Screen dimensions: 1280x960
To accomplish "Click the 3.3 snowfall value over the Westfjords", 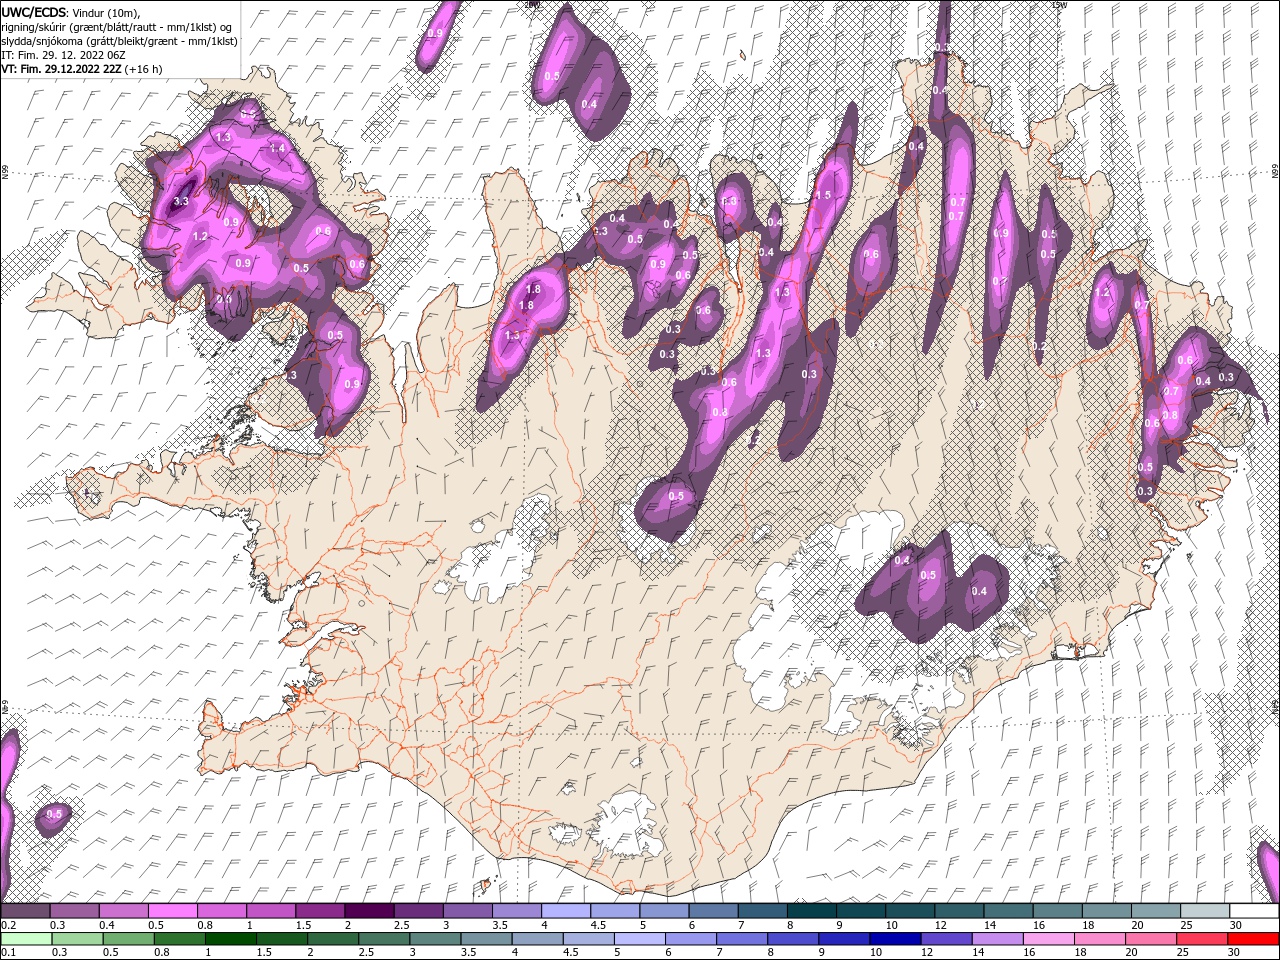I will tap(181, 201).
